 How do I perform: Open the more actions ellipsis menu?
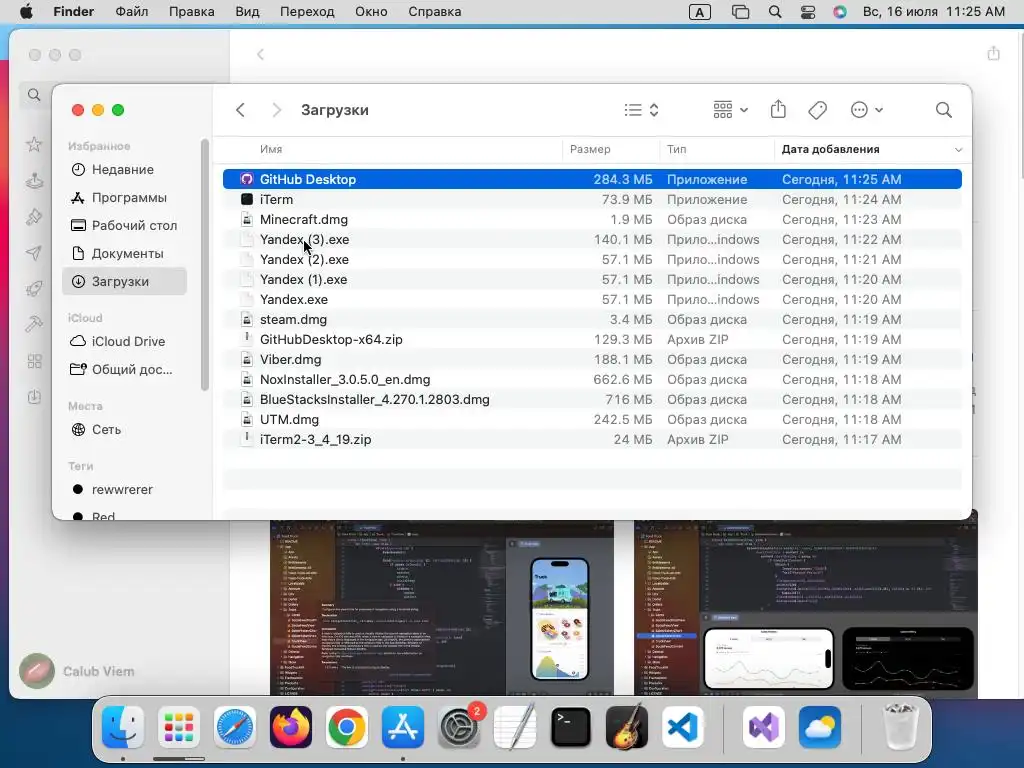click(x=867, y=110)
